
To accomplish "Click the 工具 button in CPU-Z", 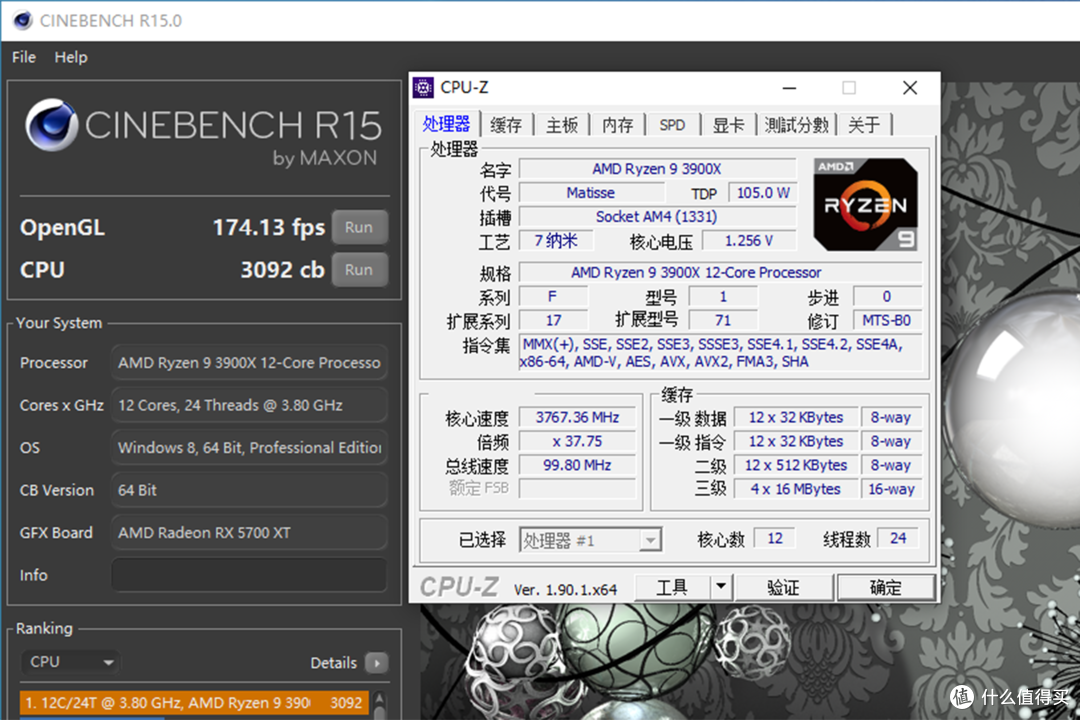I will pyautogui.click(x=672, y=588).
